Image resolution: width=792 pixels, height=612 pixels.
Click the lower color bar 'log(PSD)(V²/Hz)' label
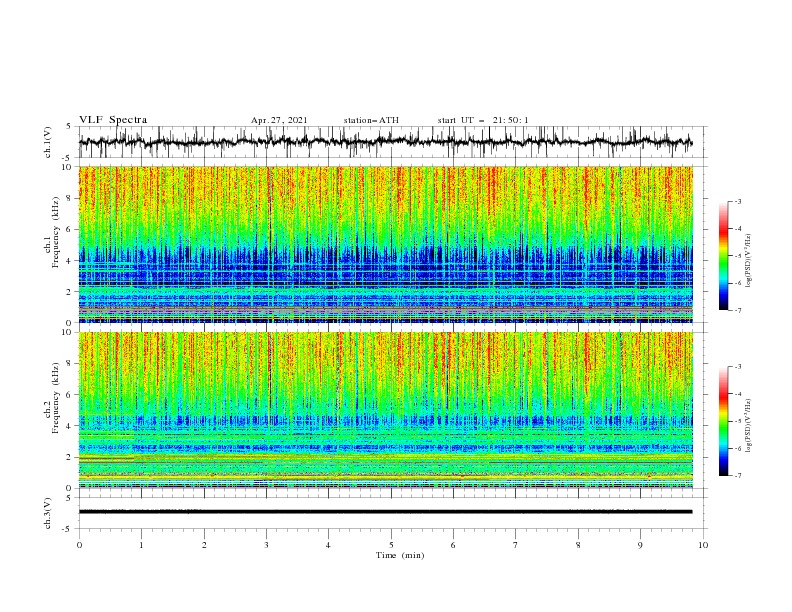(749, 426)
